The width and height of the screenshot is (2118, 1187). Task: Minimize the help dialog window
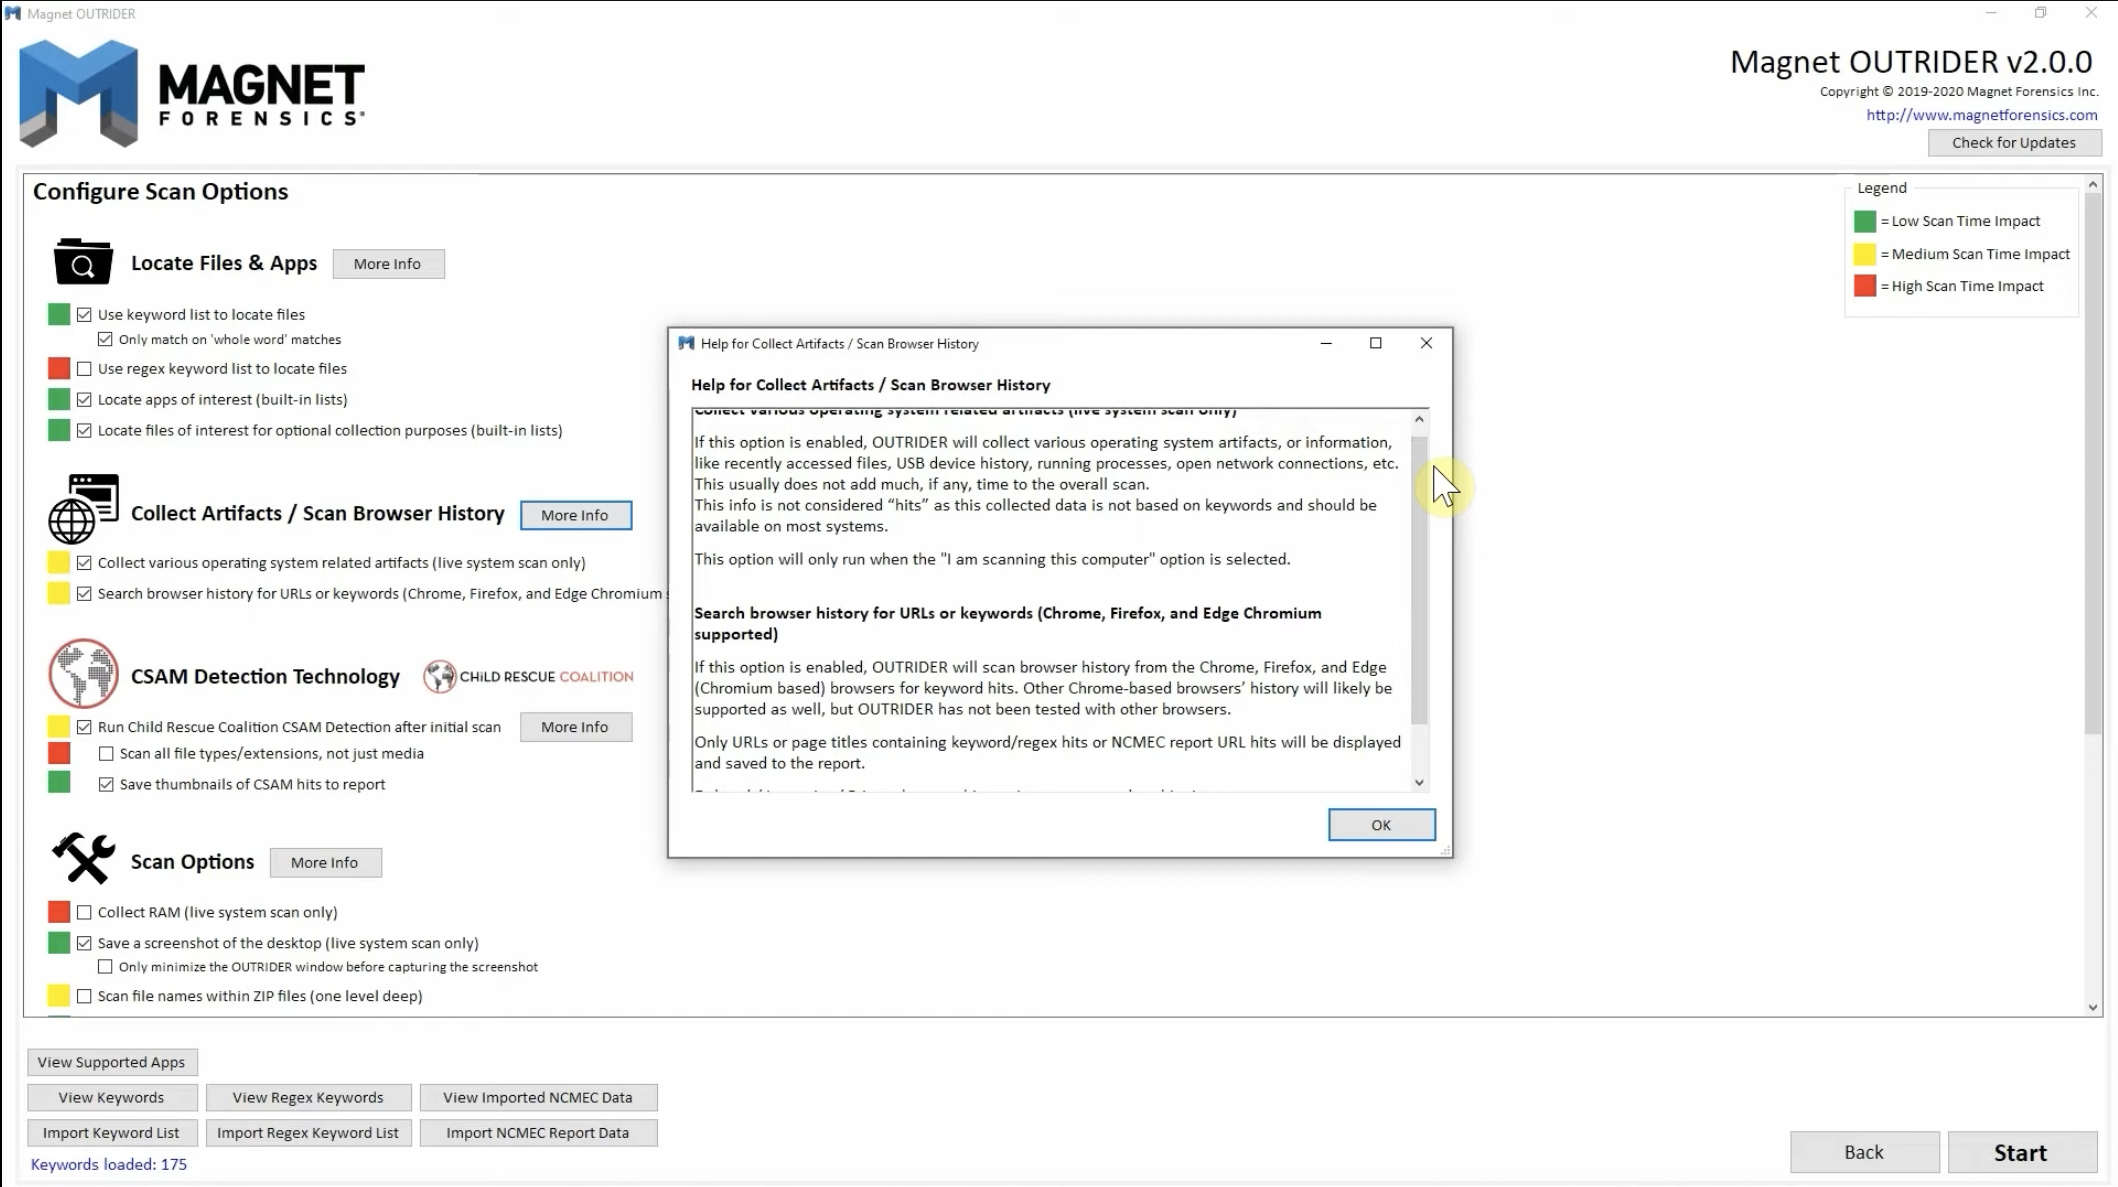pyautogui.click(x=1326, y=343)
